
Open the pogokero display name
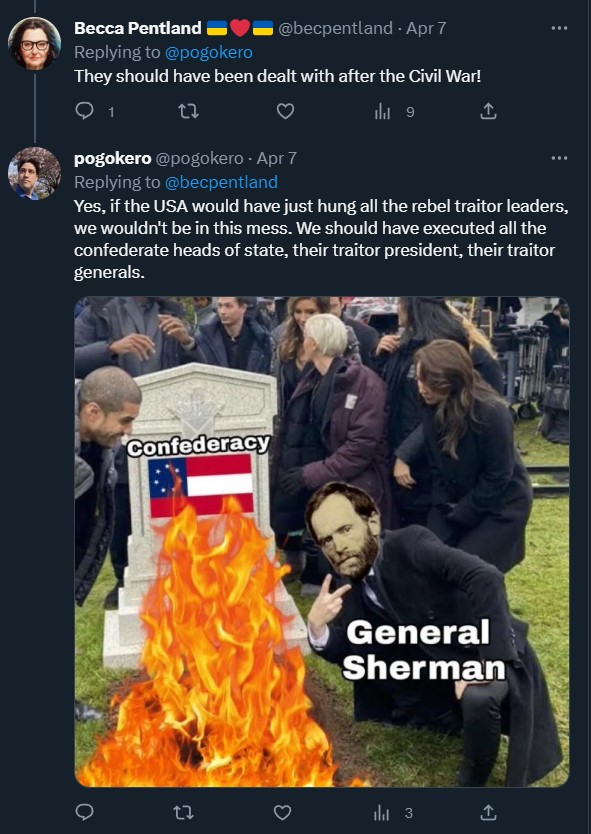[x=113, y=159]
